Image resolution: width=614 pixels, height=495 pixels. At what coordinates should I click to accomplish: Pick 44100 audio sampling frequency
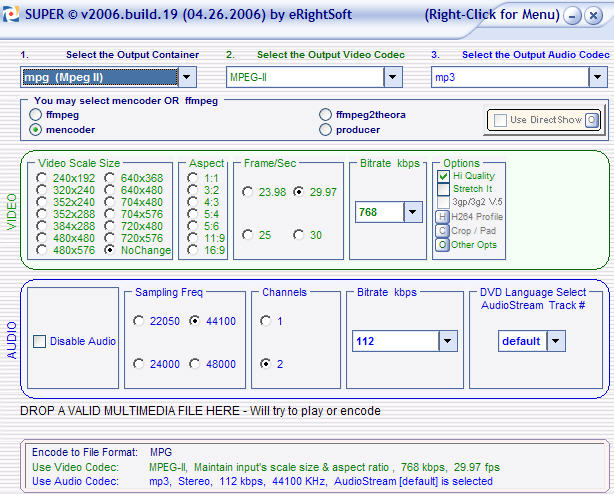(x=195, y=321)
